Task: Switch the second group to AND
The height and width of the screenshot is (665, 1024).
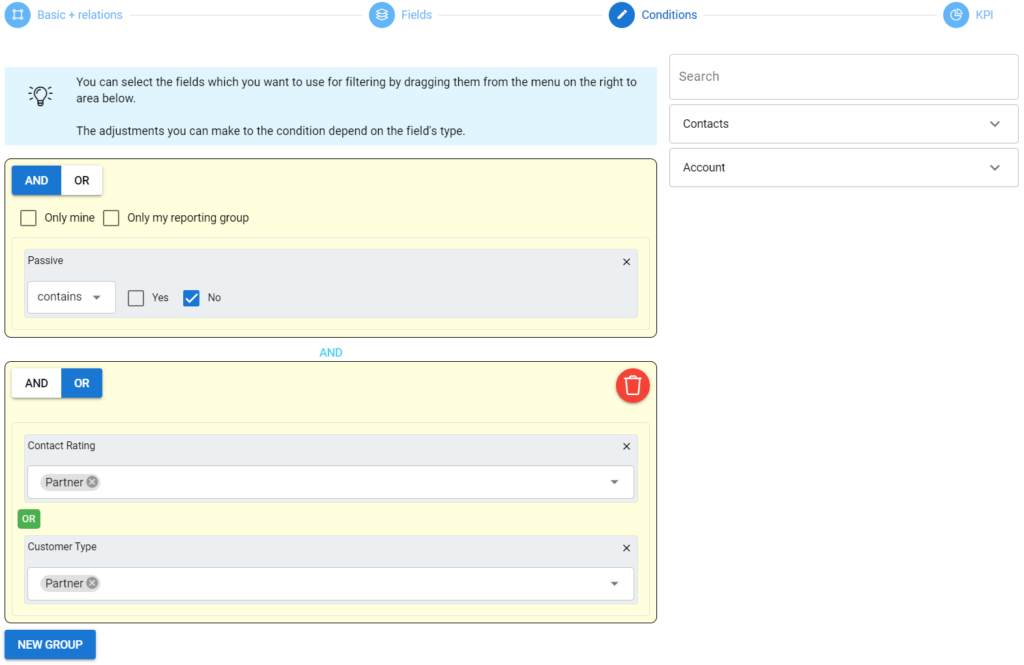Action: coord(36,383)
